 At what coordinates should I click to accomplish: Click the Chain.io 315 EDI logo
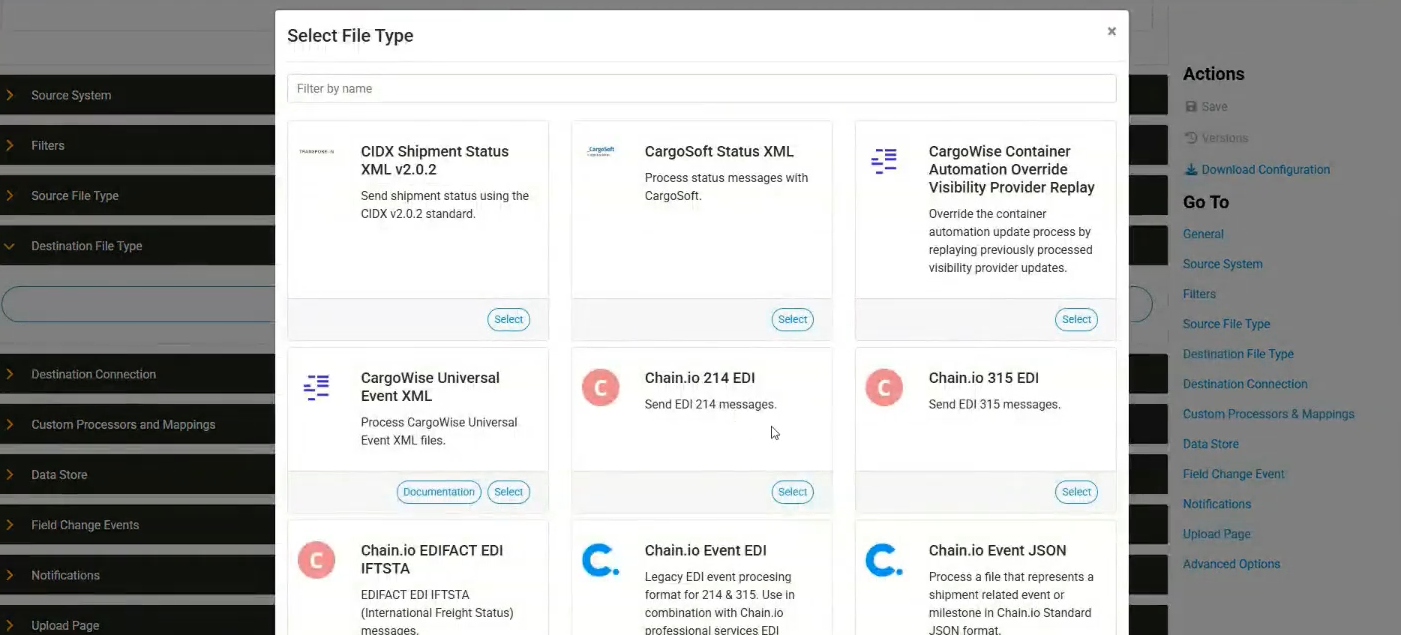(x=884, y=388)
